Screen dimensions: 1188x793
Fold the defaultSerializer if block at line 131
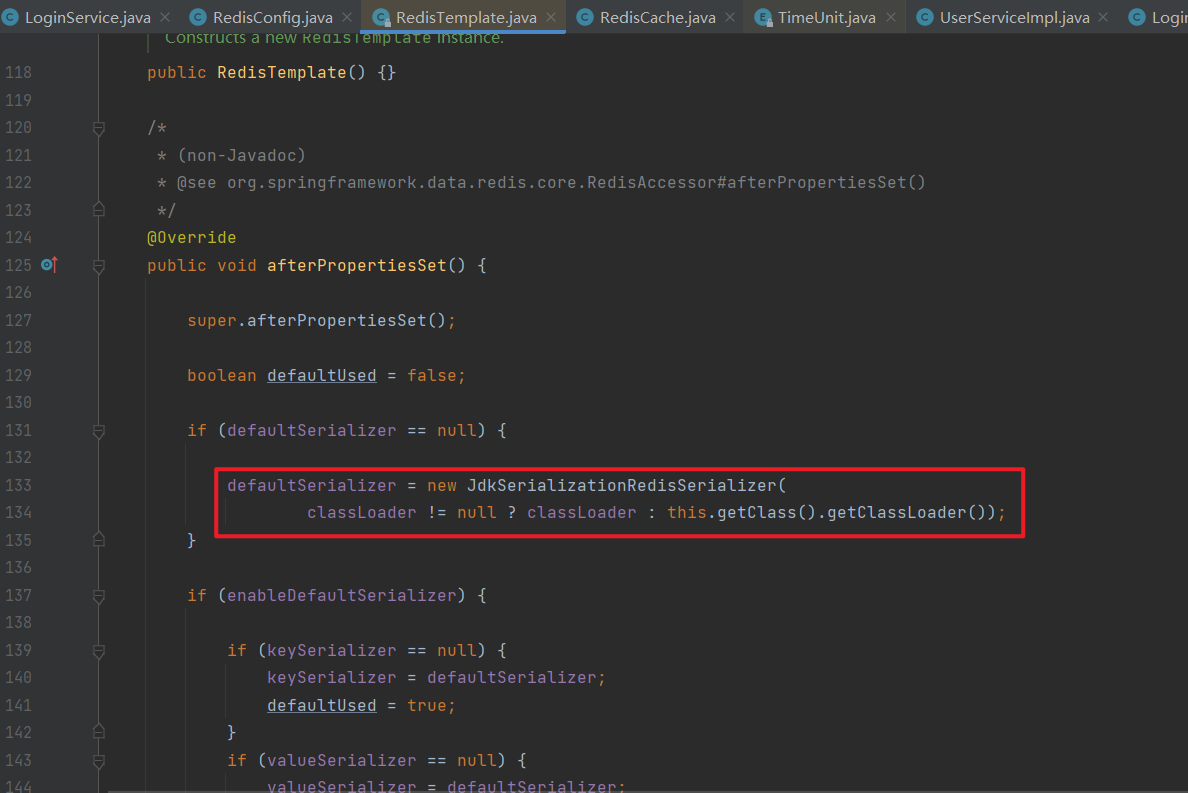point(98,431)
